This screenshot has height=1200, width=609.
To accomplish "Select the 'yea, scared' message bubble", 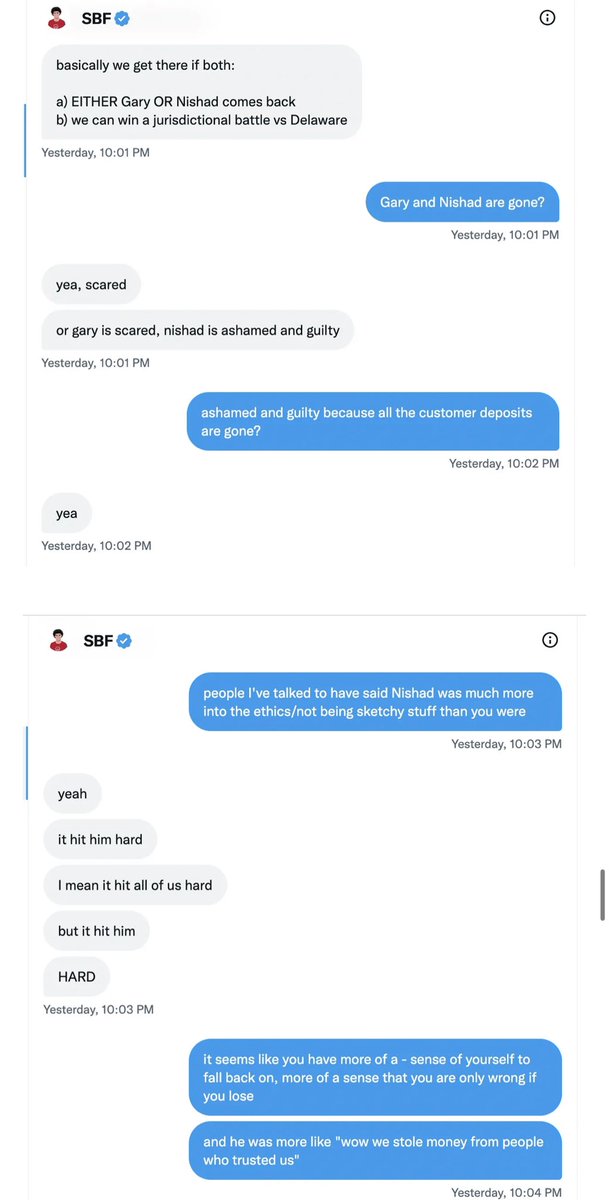I will click(x=91, y=285).
